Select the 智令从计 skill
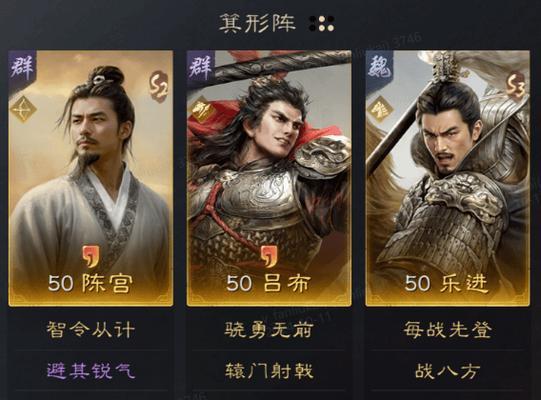The height and width of the screenshot is (400, 541). pos(91,330)
